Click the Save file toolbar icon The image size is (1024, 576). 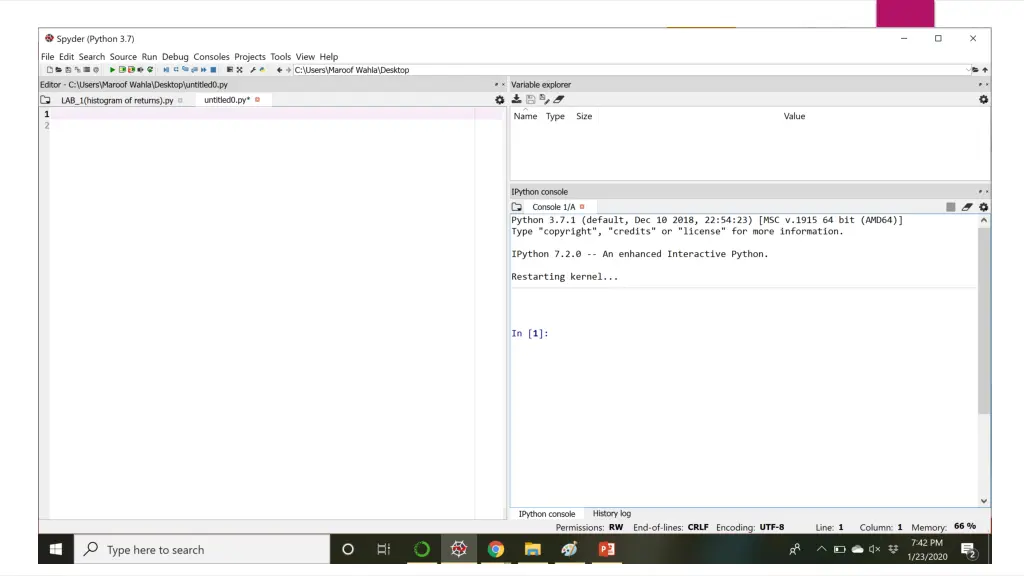pos(68,70)
